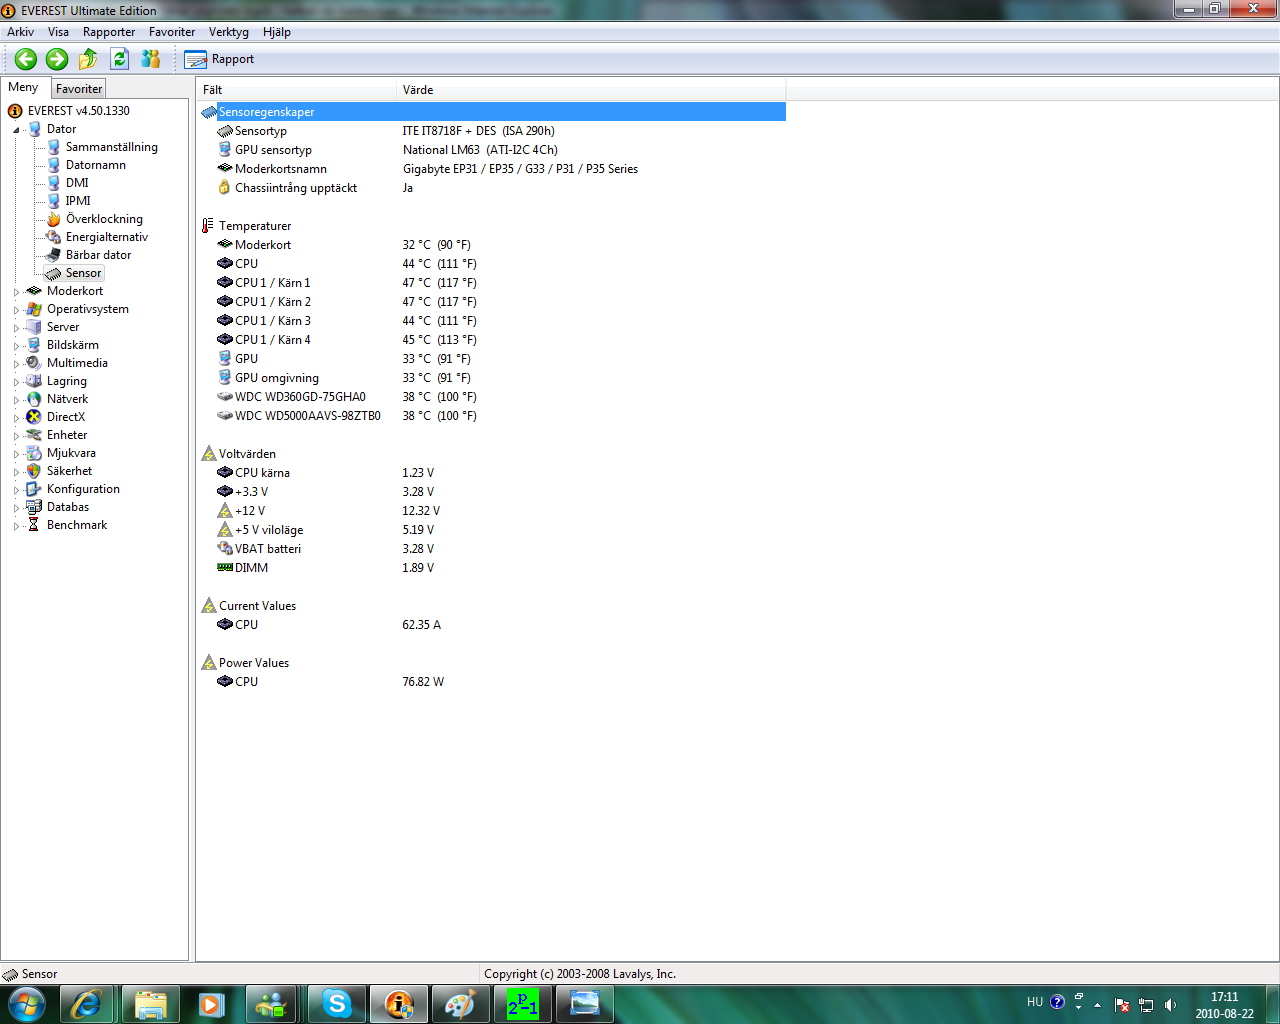Expand the Moderkort tree node

tap(16, 292)
